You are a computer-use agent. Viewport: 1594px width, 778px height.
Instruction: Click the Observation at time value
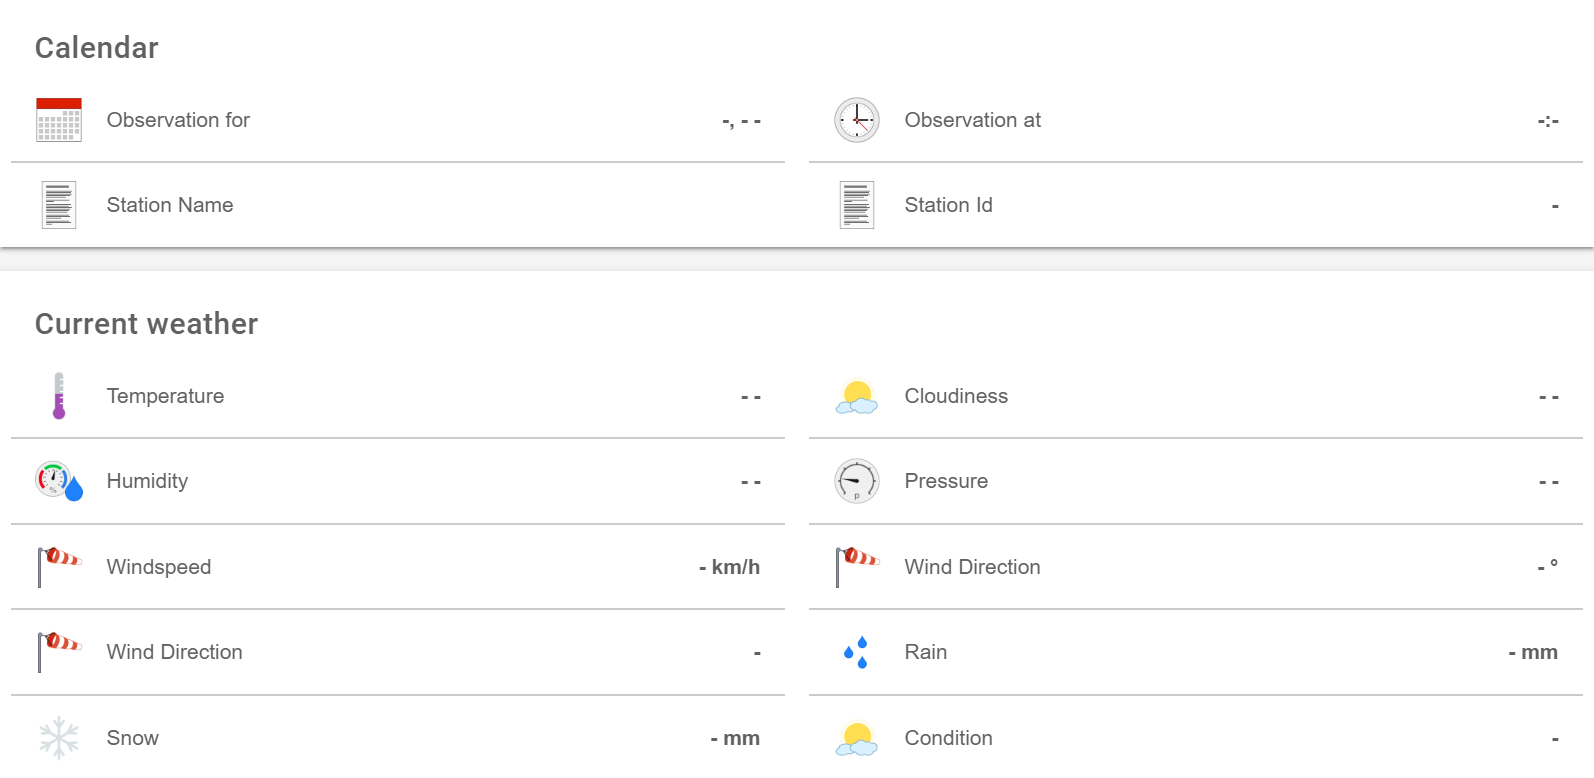click(1548, 121)
